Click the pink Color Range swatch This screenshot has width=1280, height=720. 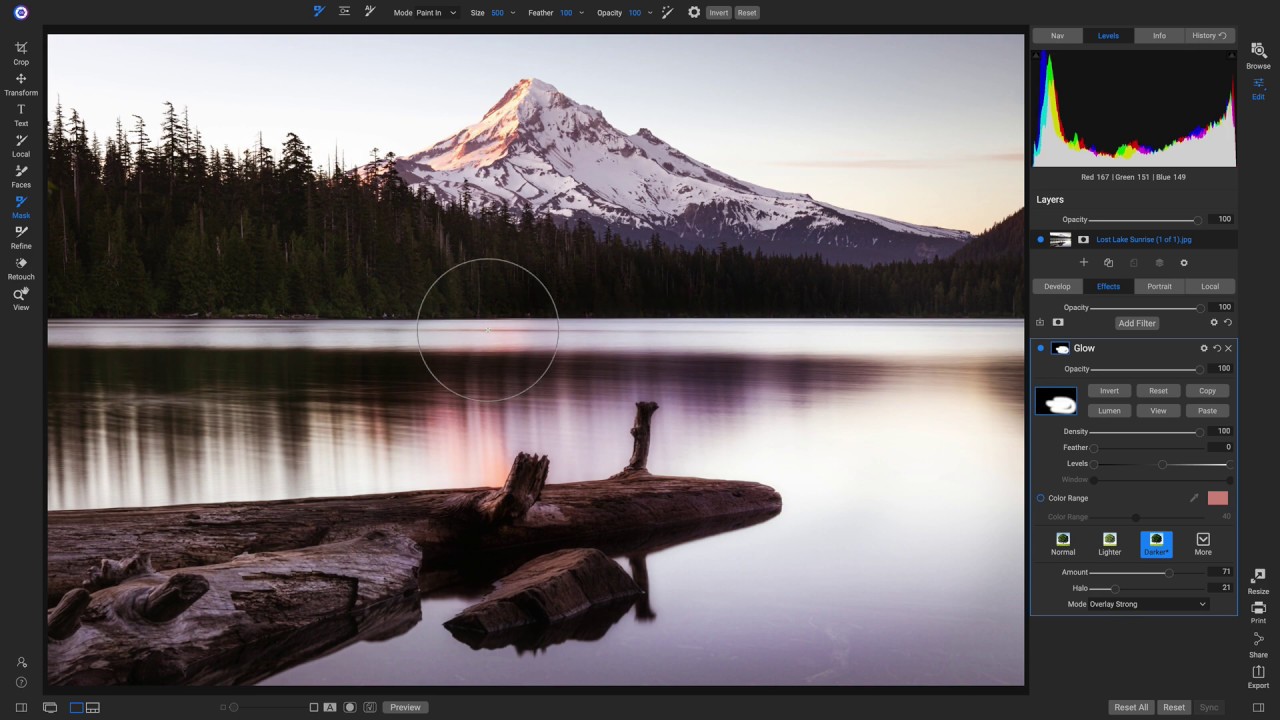point(1217,498)
